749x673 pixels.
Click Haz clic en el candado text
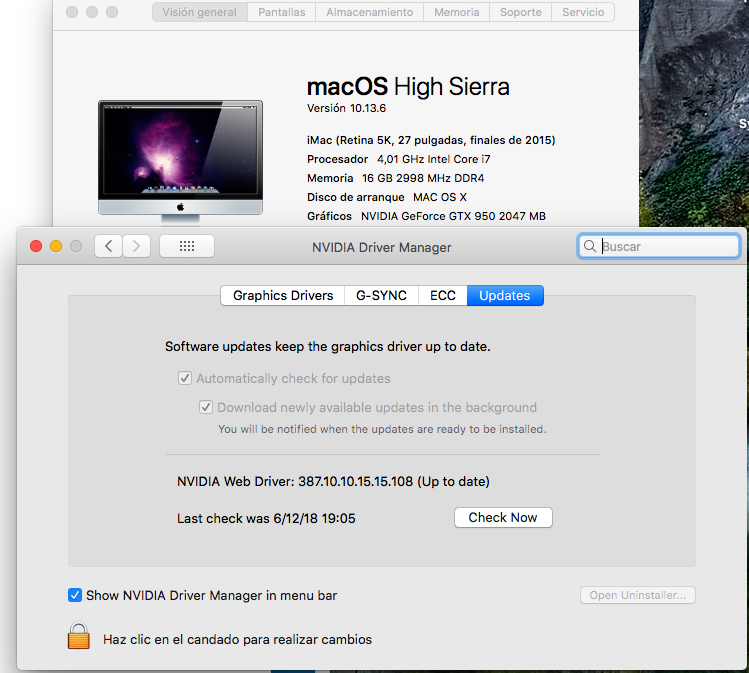click(x=237, y=640)
